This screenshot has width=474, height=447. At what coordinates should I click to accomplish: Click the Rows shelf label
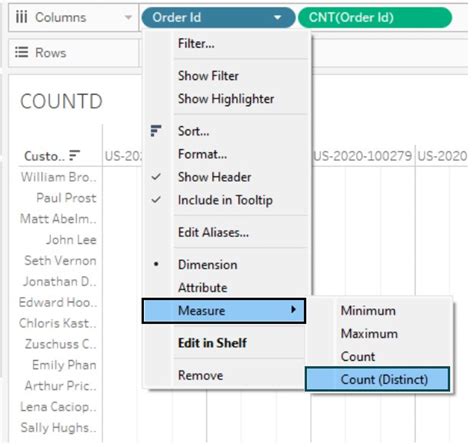coord(51,53)
